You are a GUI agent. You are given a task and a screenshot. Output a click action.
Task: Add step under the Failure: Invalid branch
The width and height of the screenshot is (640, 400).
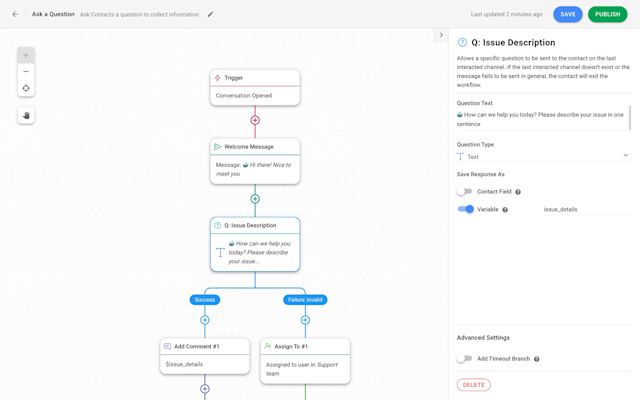click(305, 320)
